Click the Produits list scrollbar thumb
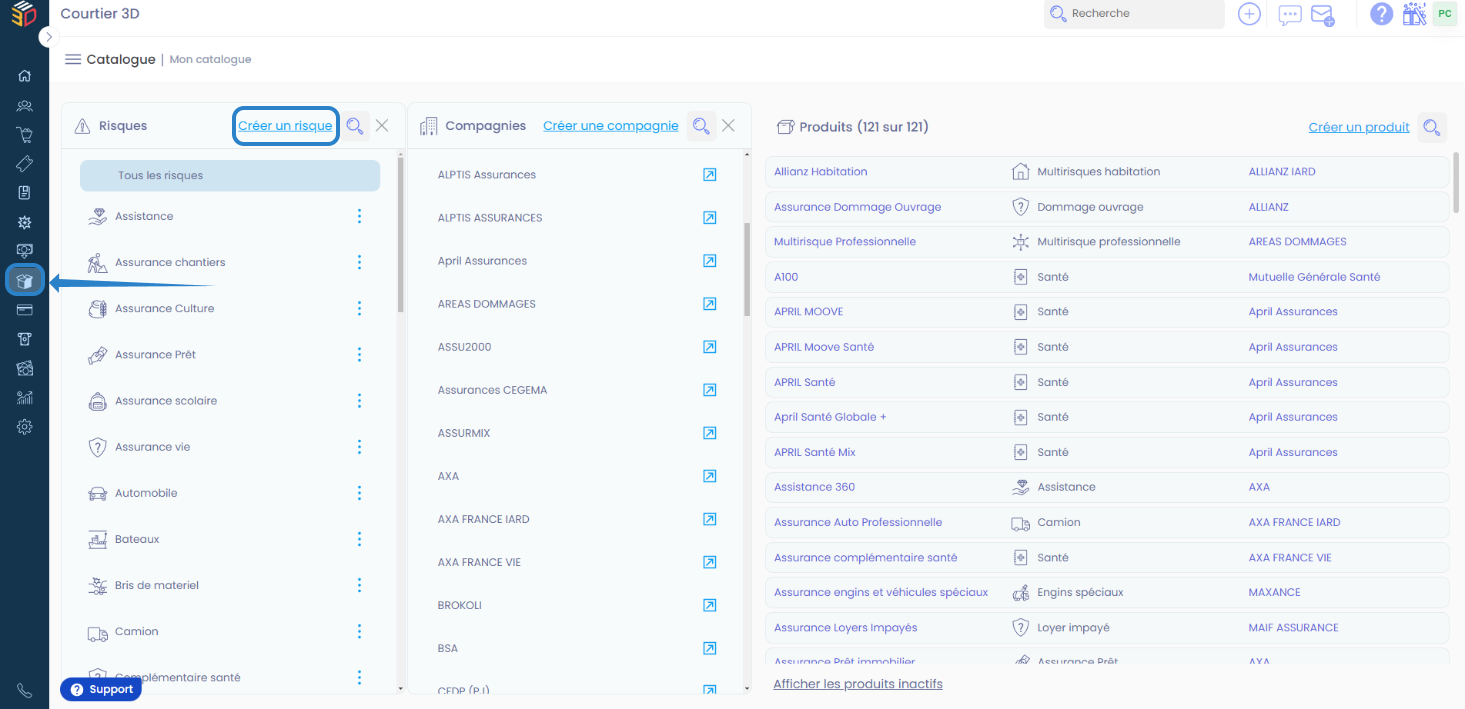 (x=1456, y=183)
